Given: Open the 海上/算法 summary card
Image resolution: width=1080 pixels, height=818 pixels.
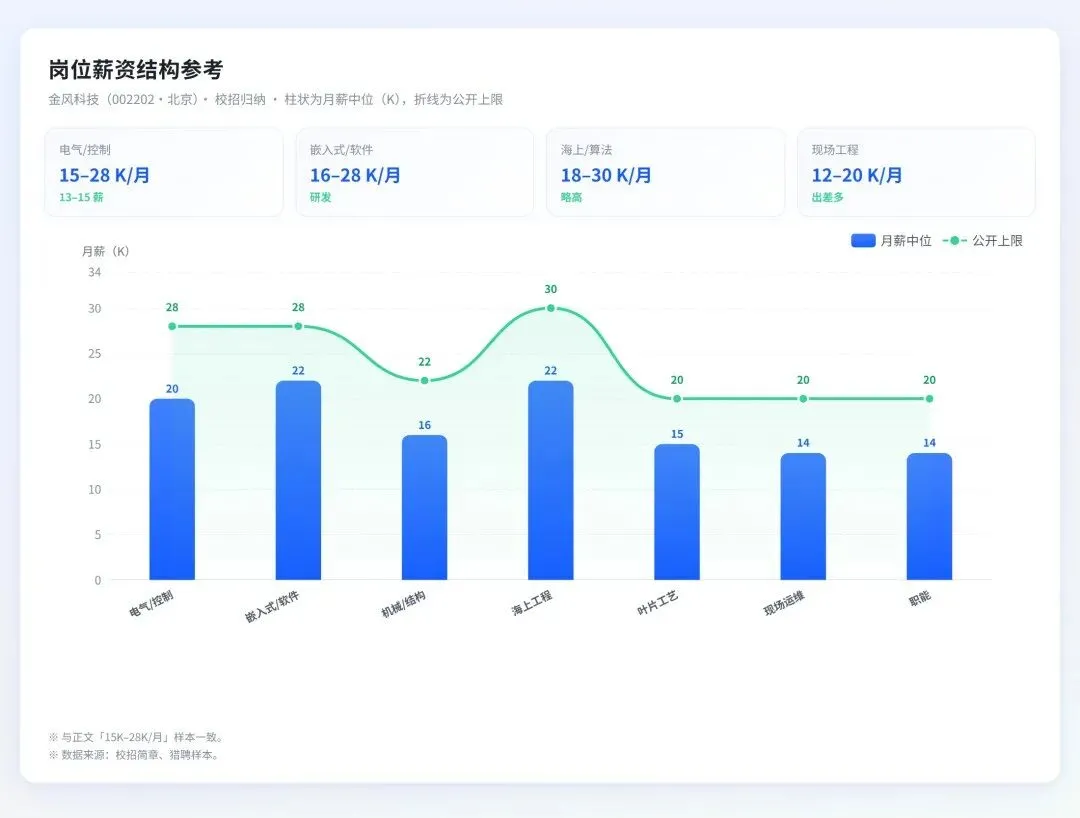Looking at the screenshot, I should point(665,172).
